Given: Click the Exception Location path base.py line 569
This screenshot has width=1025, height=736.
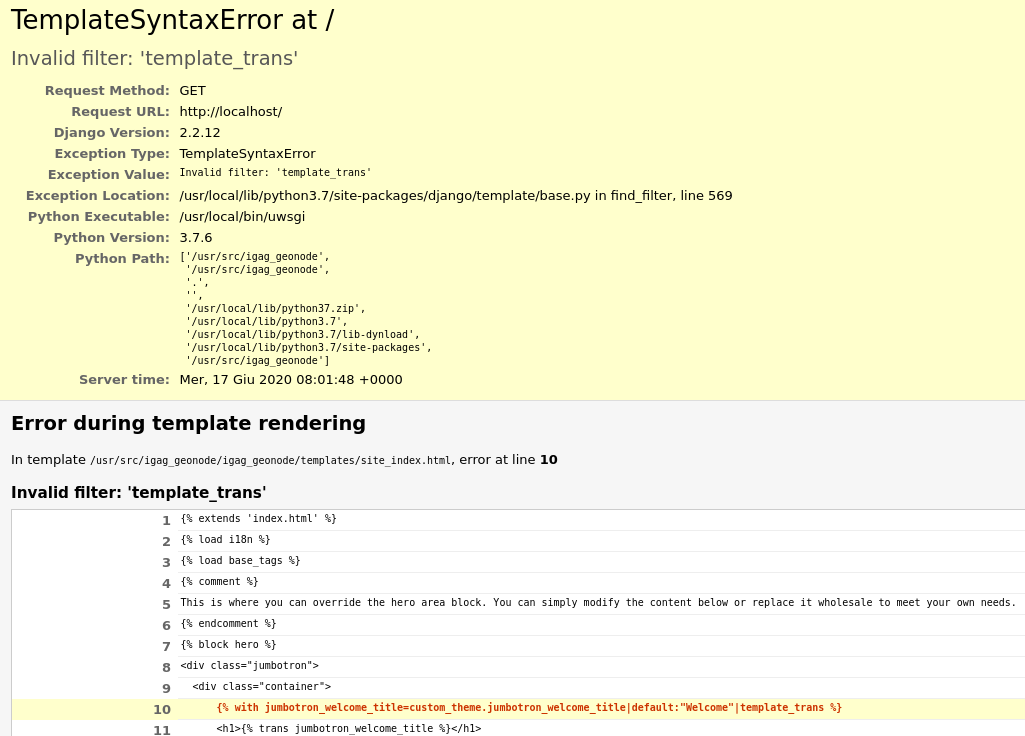Looking at the screenshot, I should [x=456, y=195].
